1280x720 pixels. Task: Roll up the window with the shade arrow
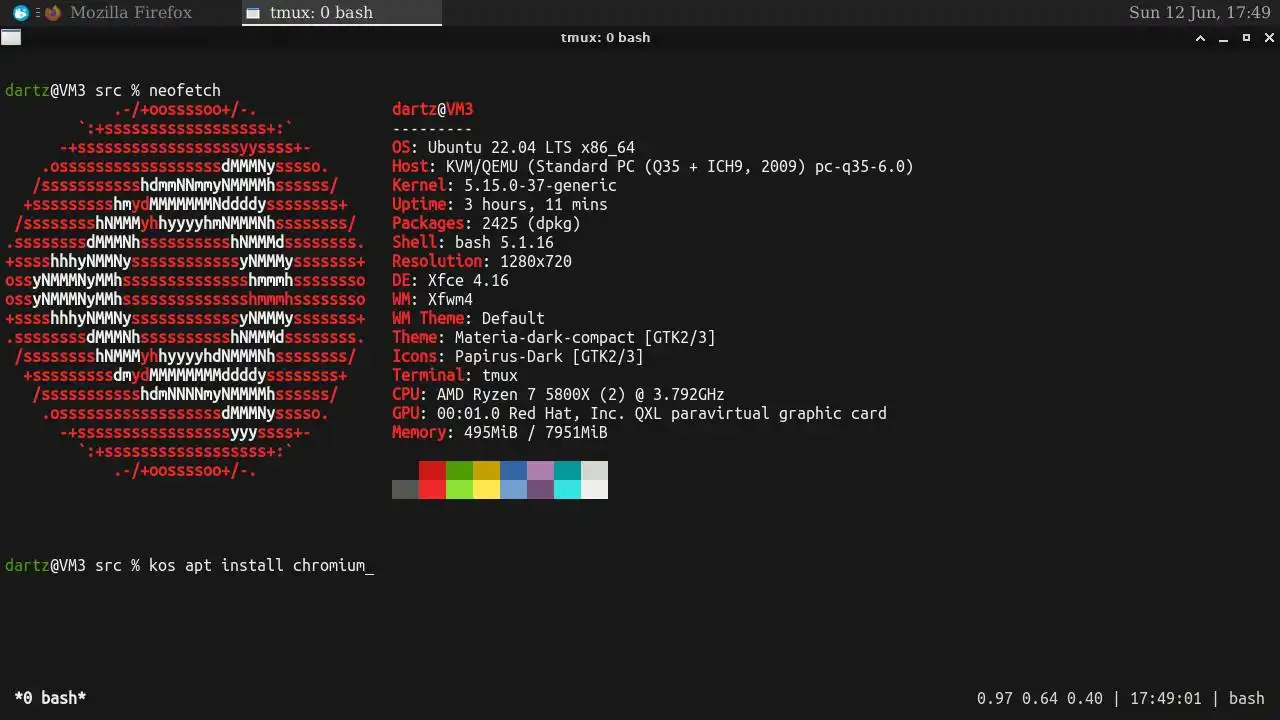pyautogui.click(x=1201, y=38)
